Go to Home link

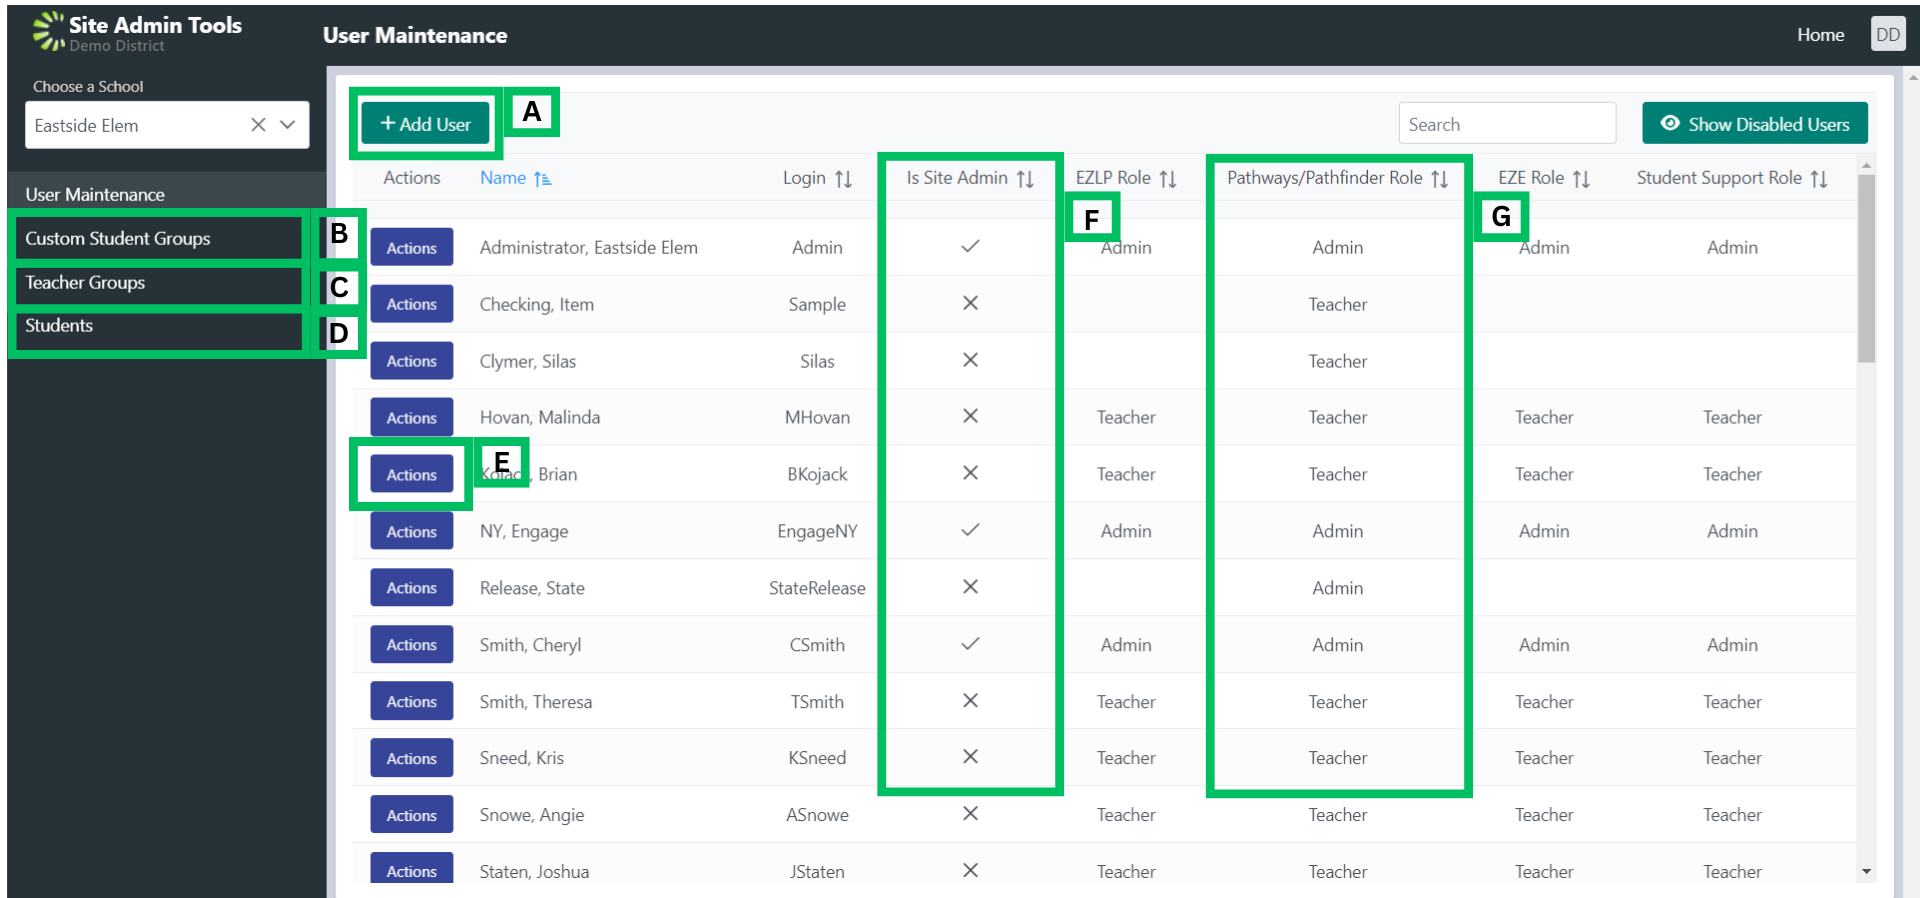[x=1820, y=35]
